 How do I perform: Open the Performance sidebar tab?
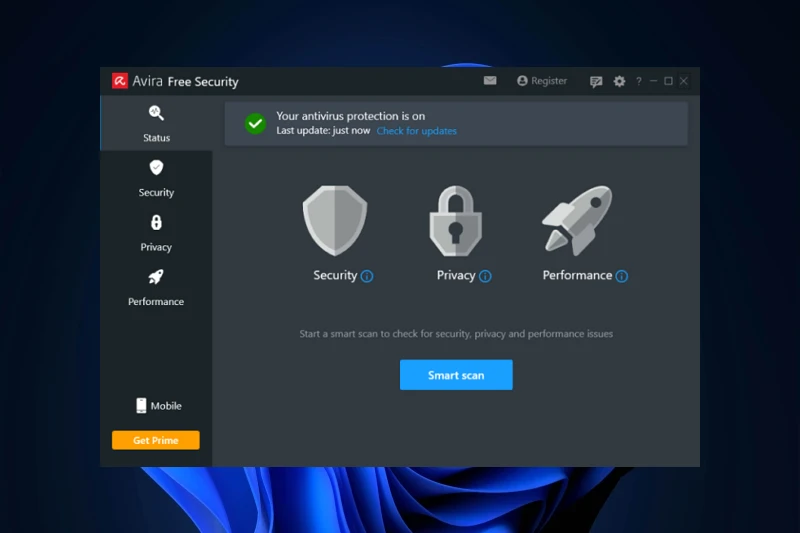tap(156, 288)
